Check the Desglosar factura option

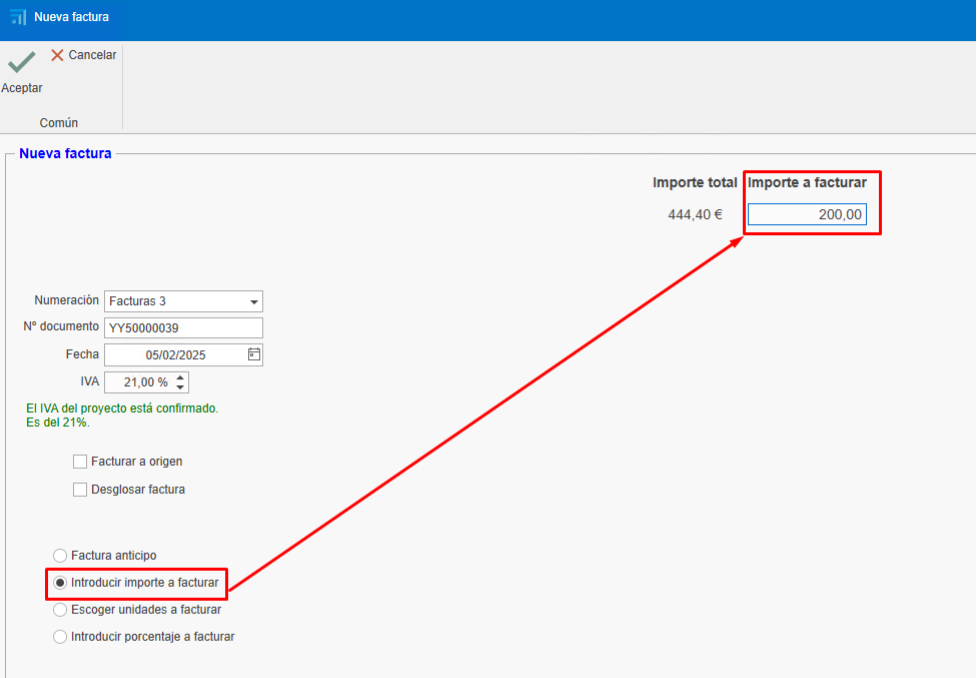click(x=80, y=490)
